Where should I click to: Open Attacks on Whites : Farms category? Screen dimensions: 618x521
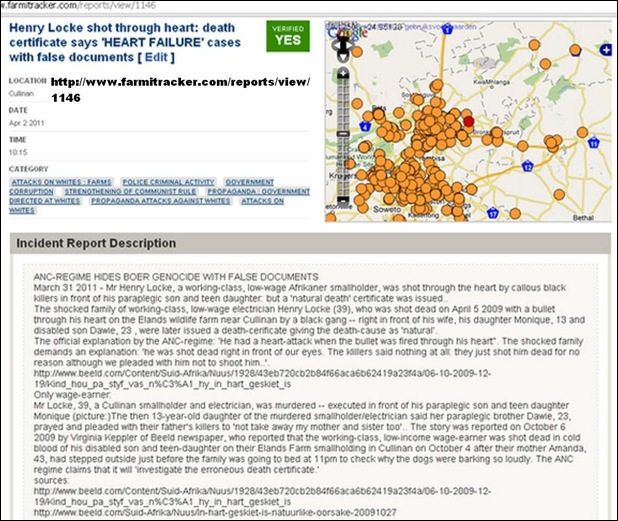point(61,182)
